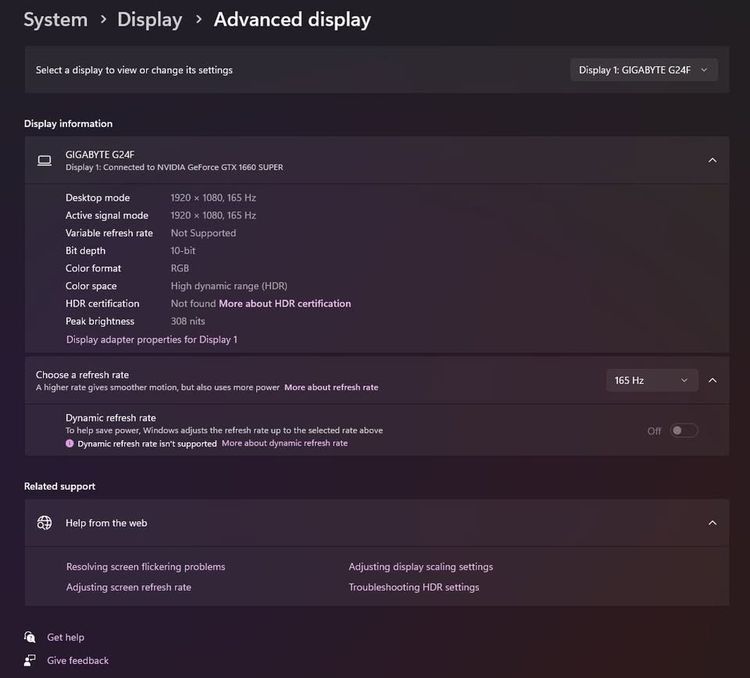This screenshot has height=678, width=750.
Task: Select the Active signal mode value text
Action: pos(213,215)
